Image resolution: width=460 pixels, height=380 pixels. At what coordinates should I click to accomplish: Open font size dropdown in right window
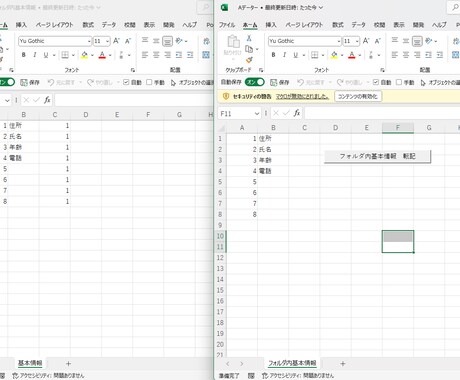(357, 41)
